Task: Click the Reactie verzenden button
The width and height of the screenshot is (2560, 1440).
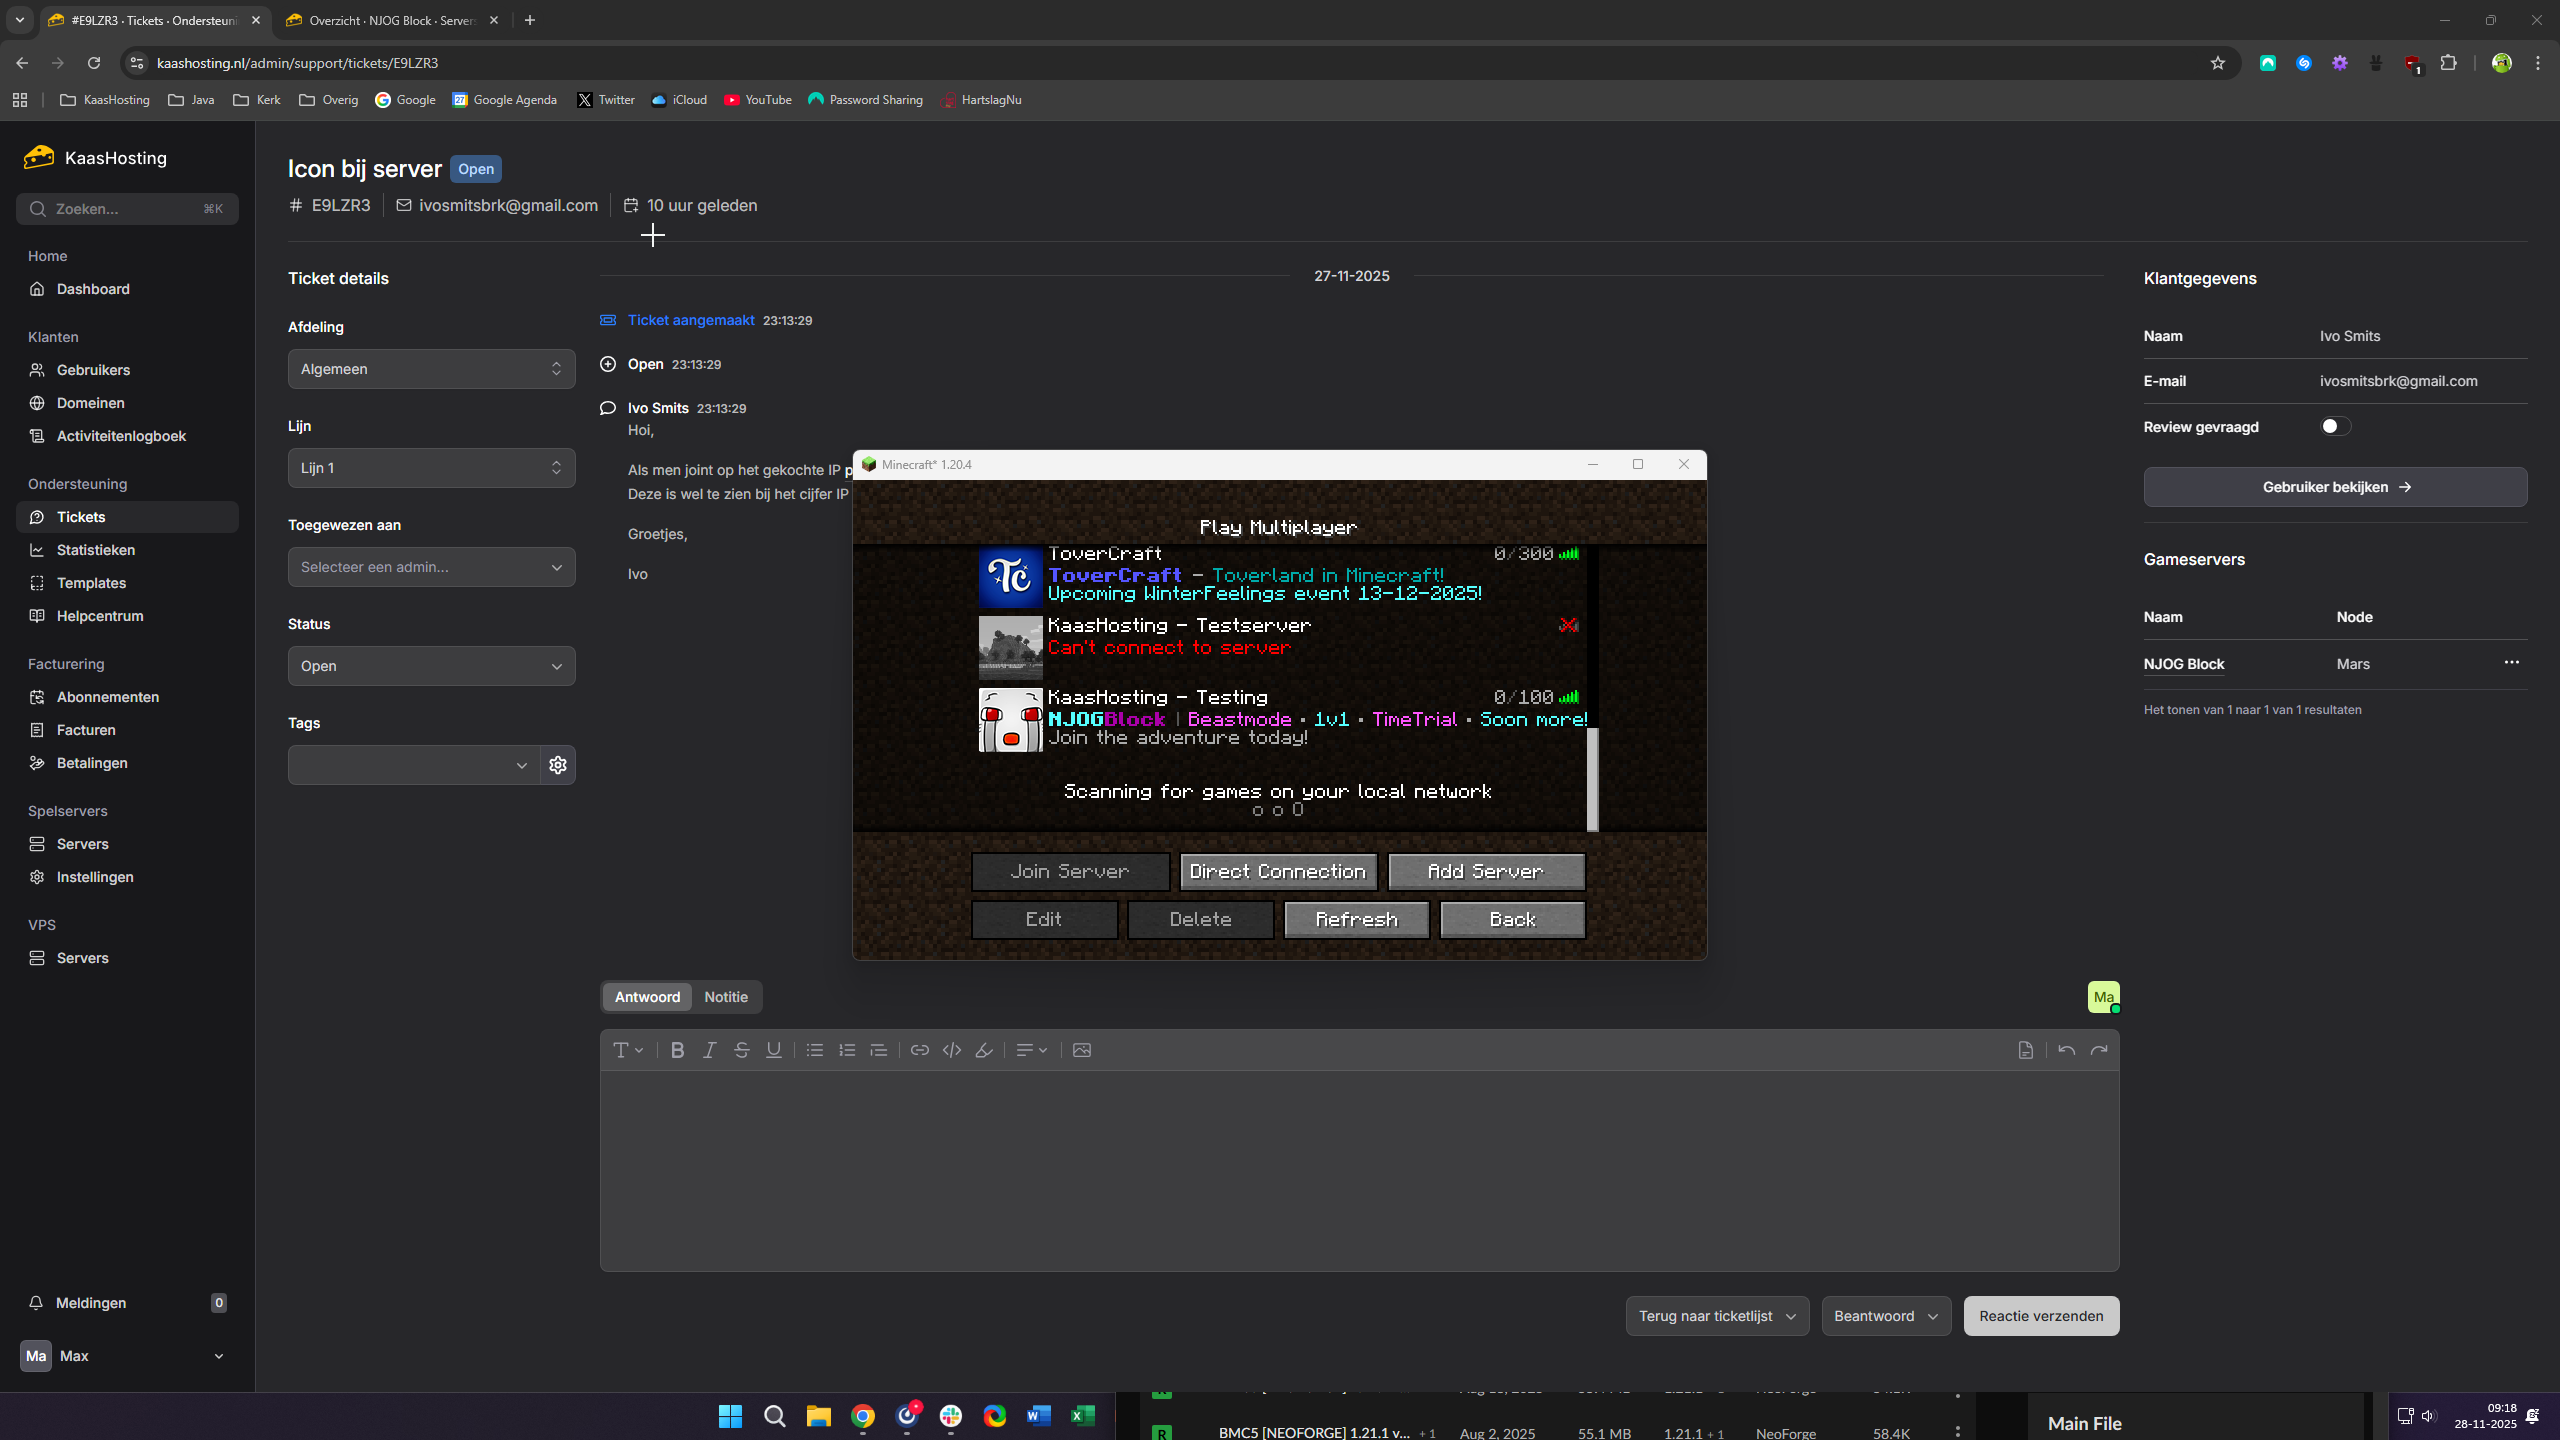Action: coord(2040,1316)
